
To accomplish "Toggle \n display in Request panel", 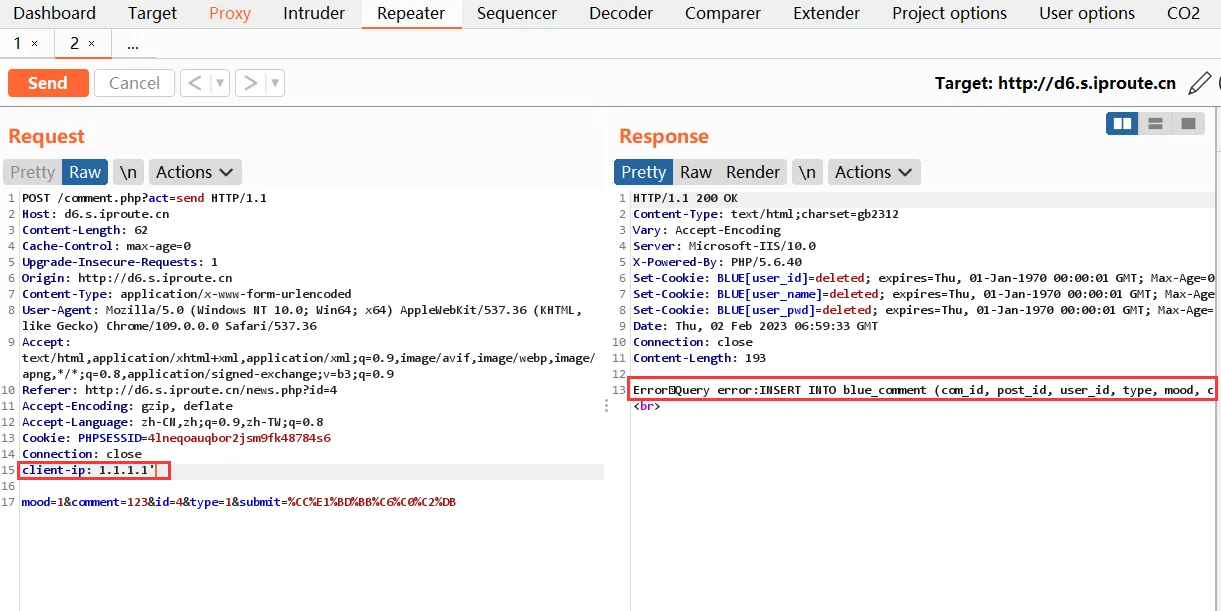I will (x=128, y=172).
